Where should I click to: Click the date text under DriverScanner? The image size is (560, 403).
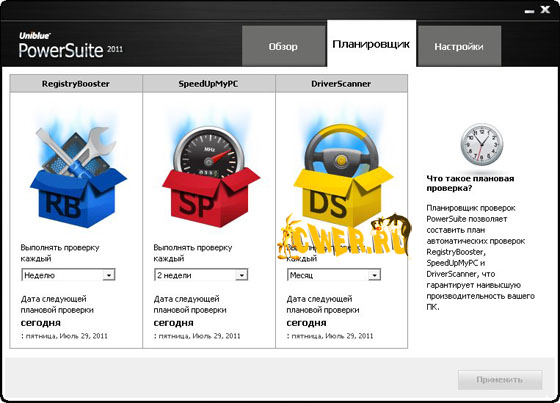330,336
